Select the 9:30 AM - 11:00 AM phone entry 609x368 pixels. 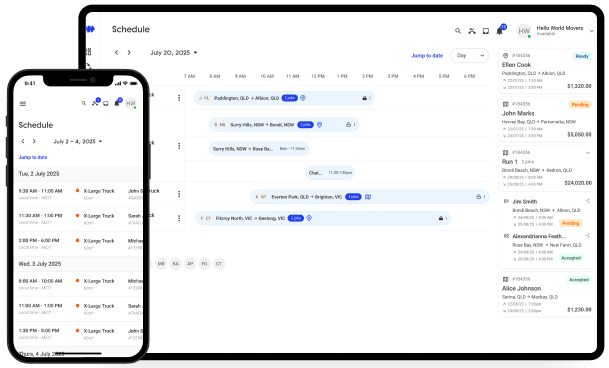[x=78, y=194]
